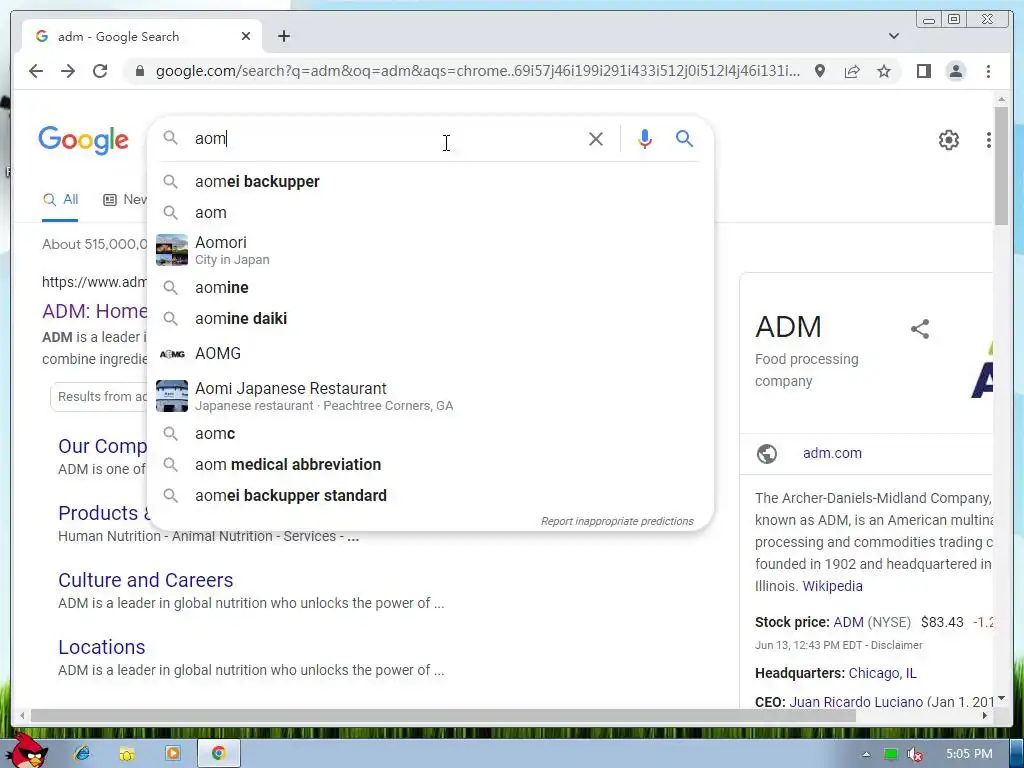Open Google apps dots beside the gear
Screen dimensions: 1024x768
[x=989, y=140]
